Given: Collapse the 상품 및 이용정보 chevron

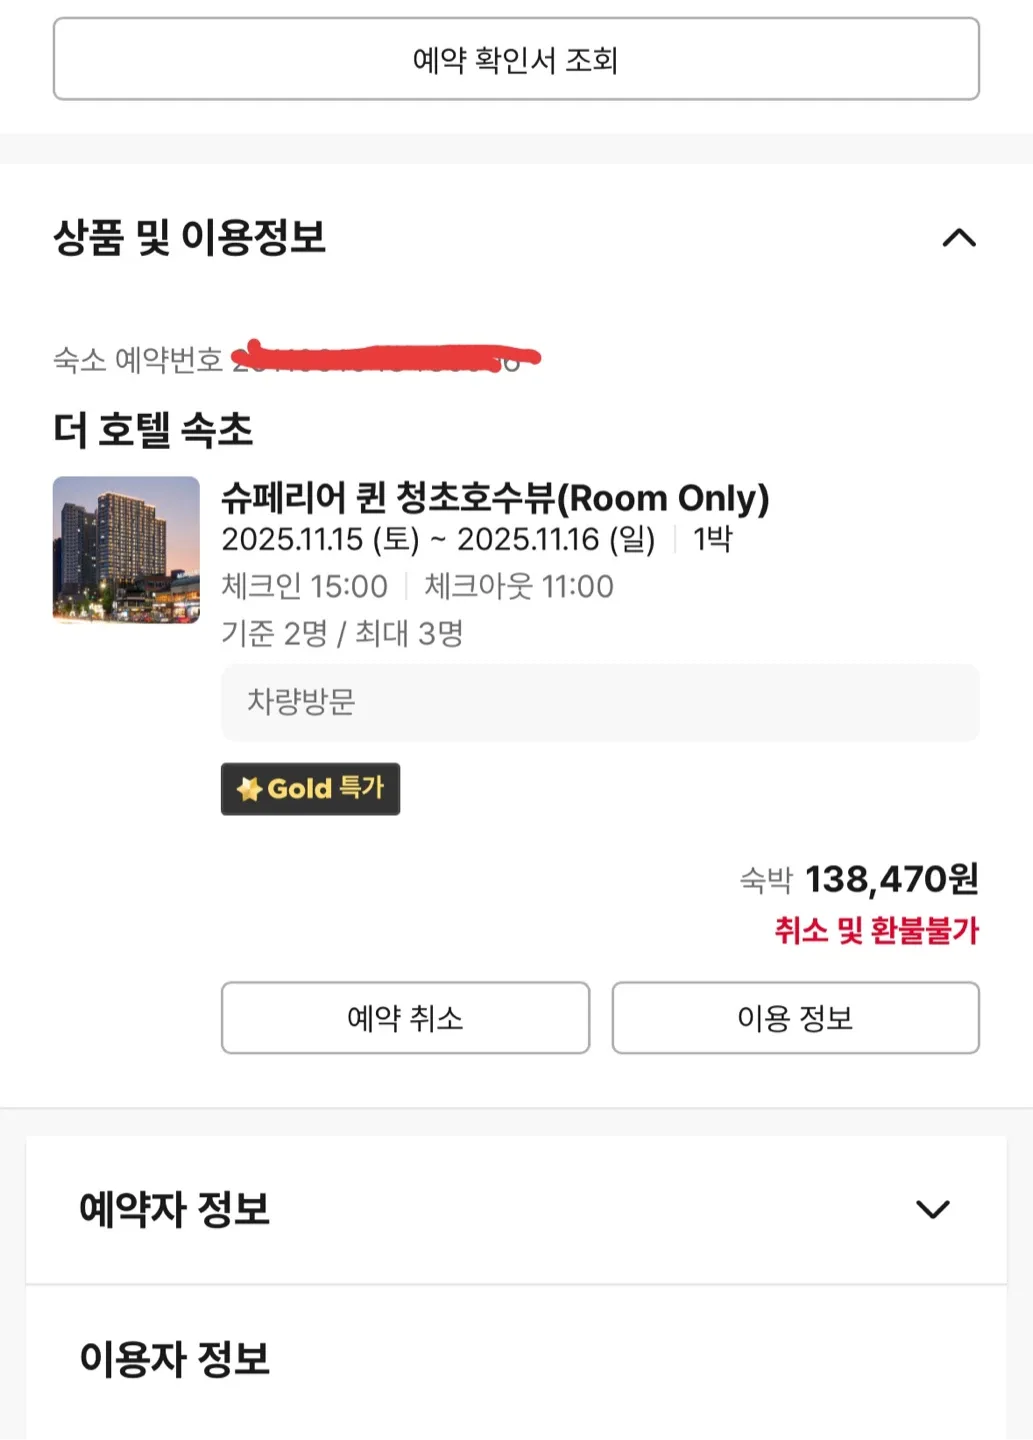Looking at the screenshot, I should tap(959, 238).
